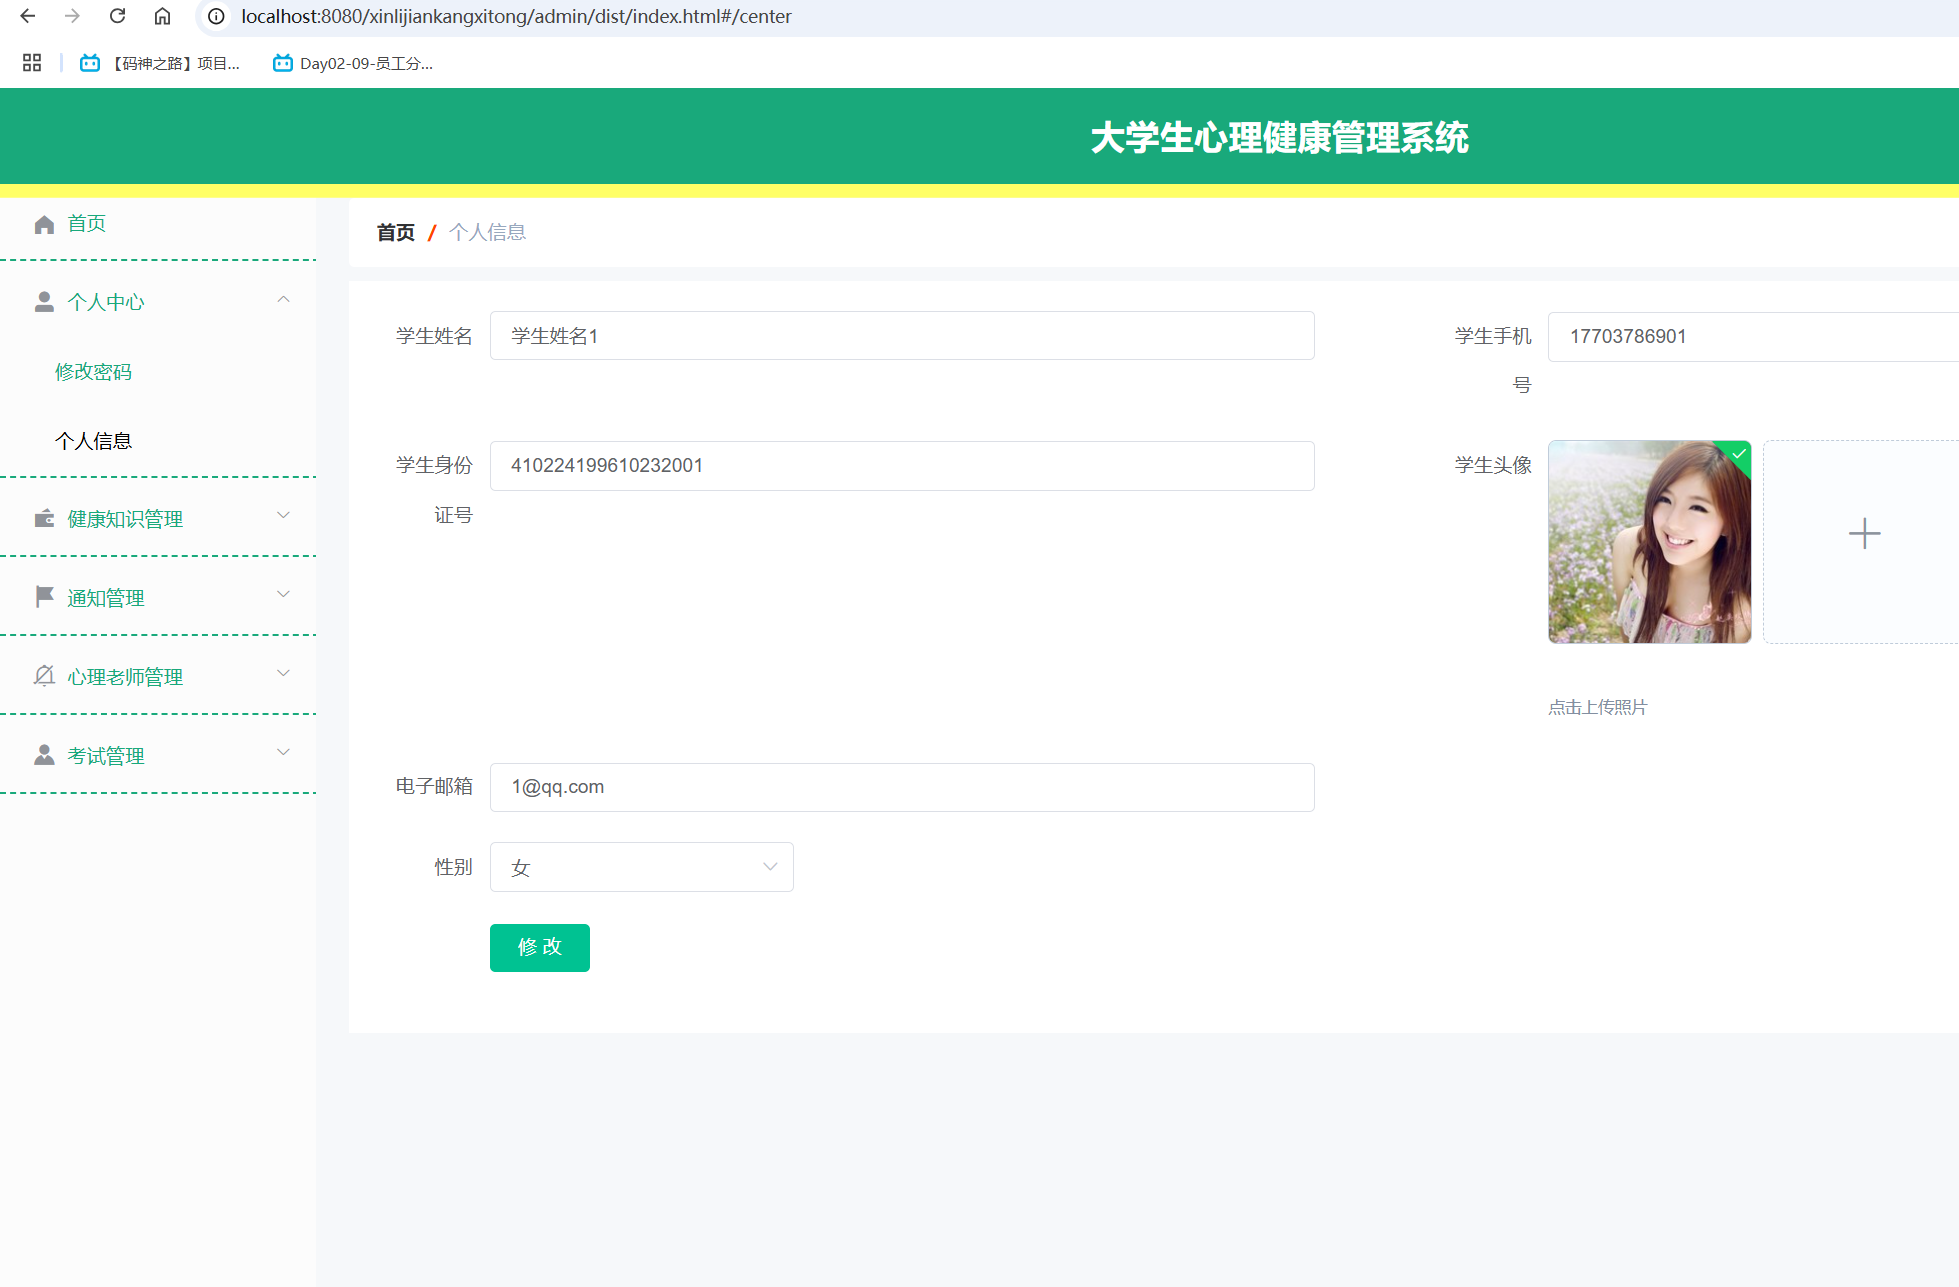Viewport: 1959px width, 1287px height.
Task: Click the person icon beside 个人中心
Action: tap(44, 302)
